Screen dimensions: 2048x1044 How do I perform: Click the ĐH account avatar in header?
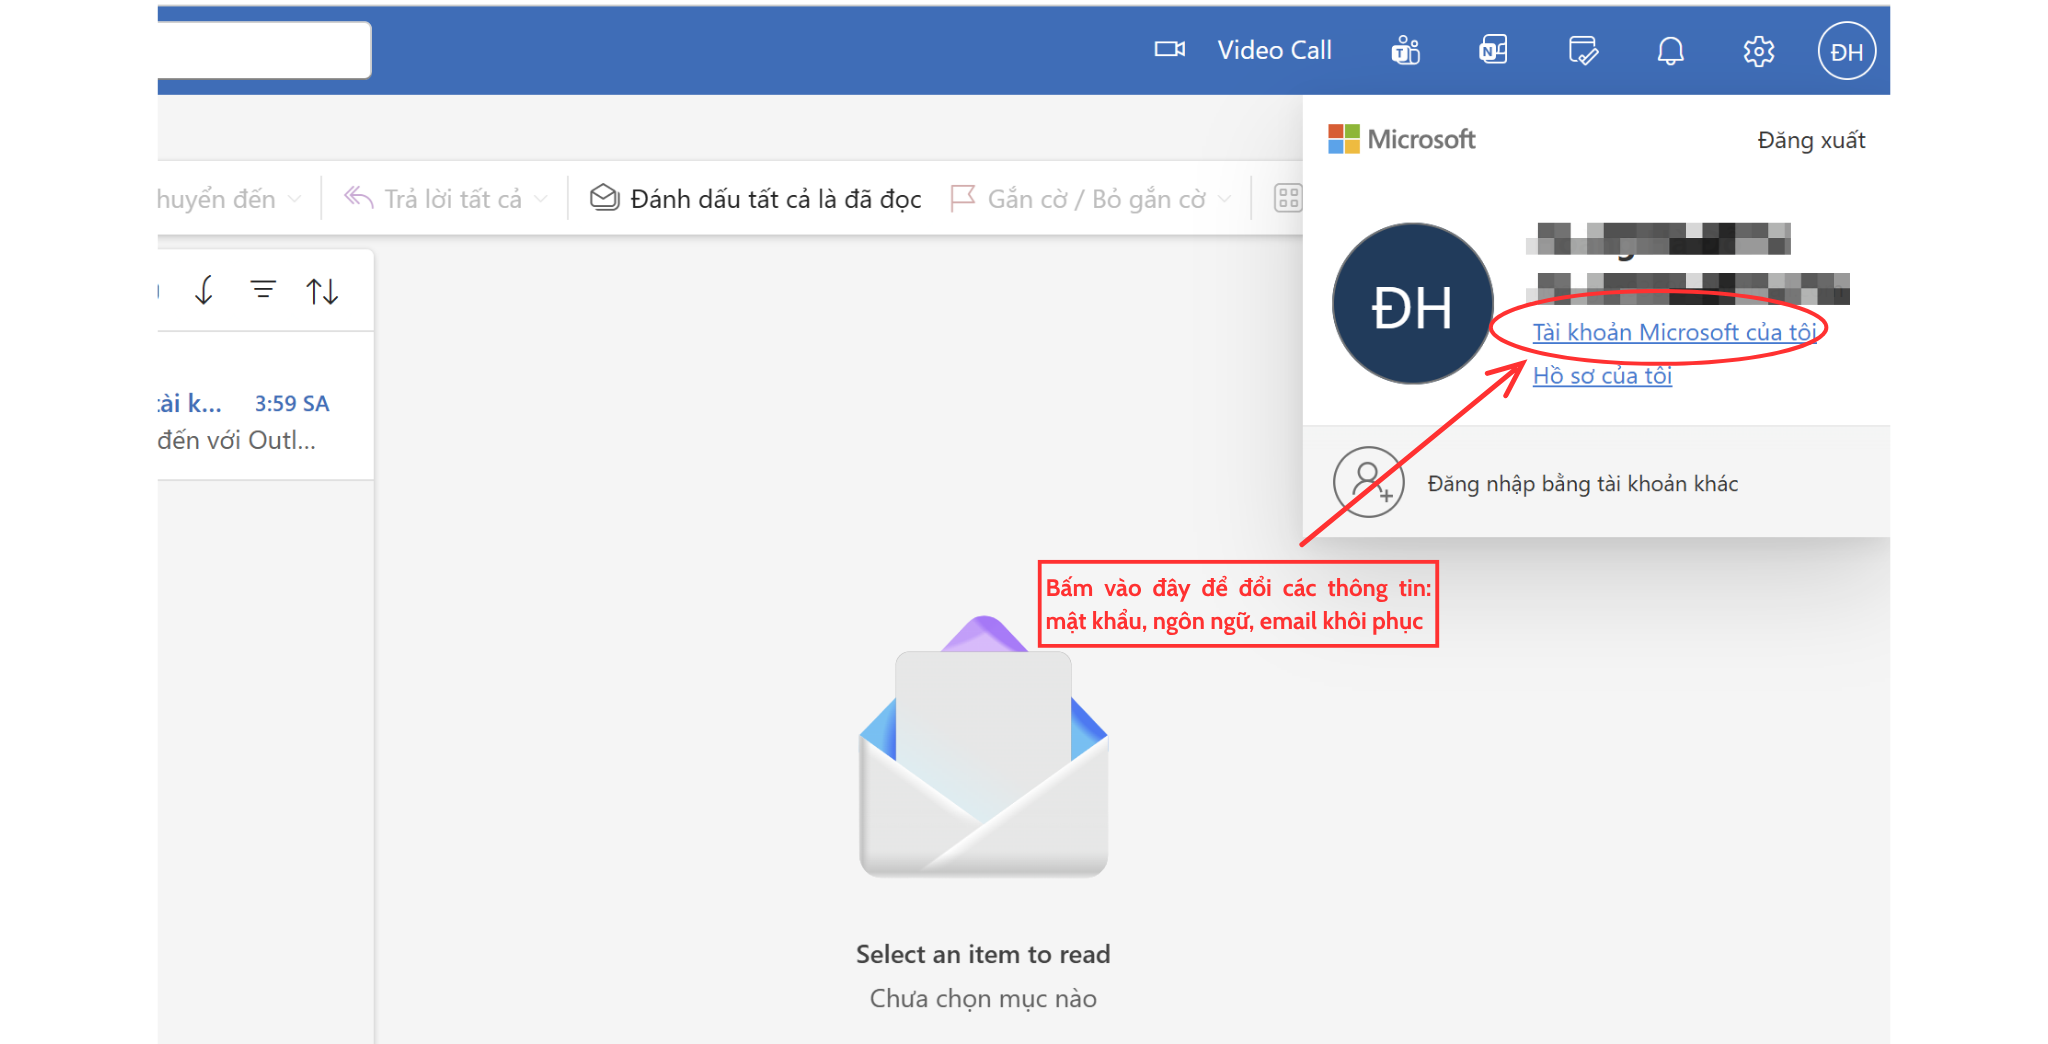[1846, 51]
